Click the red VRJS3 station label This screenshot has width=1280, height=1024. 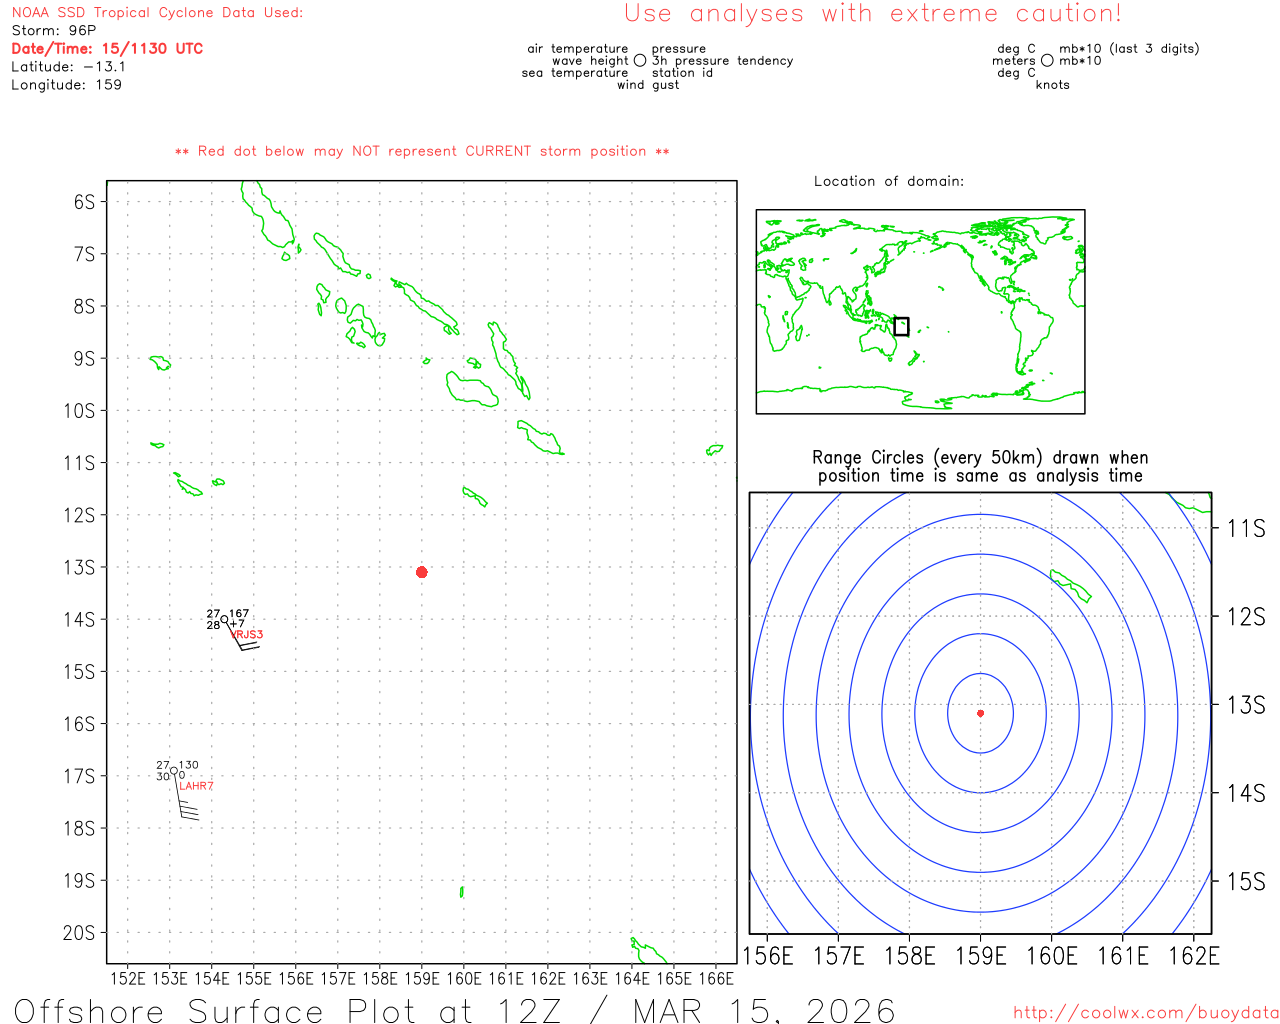coord(247,635)
